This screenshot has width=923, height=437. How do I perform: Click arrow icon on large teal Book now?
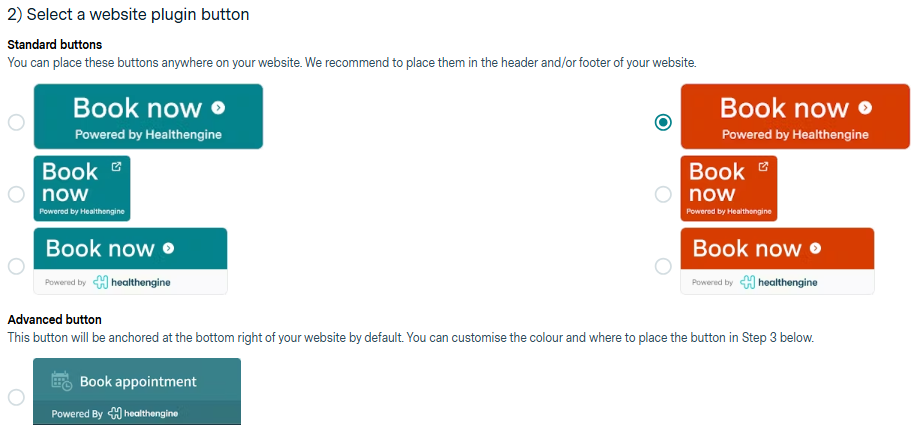218,107
